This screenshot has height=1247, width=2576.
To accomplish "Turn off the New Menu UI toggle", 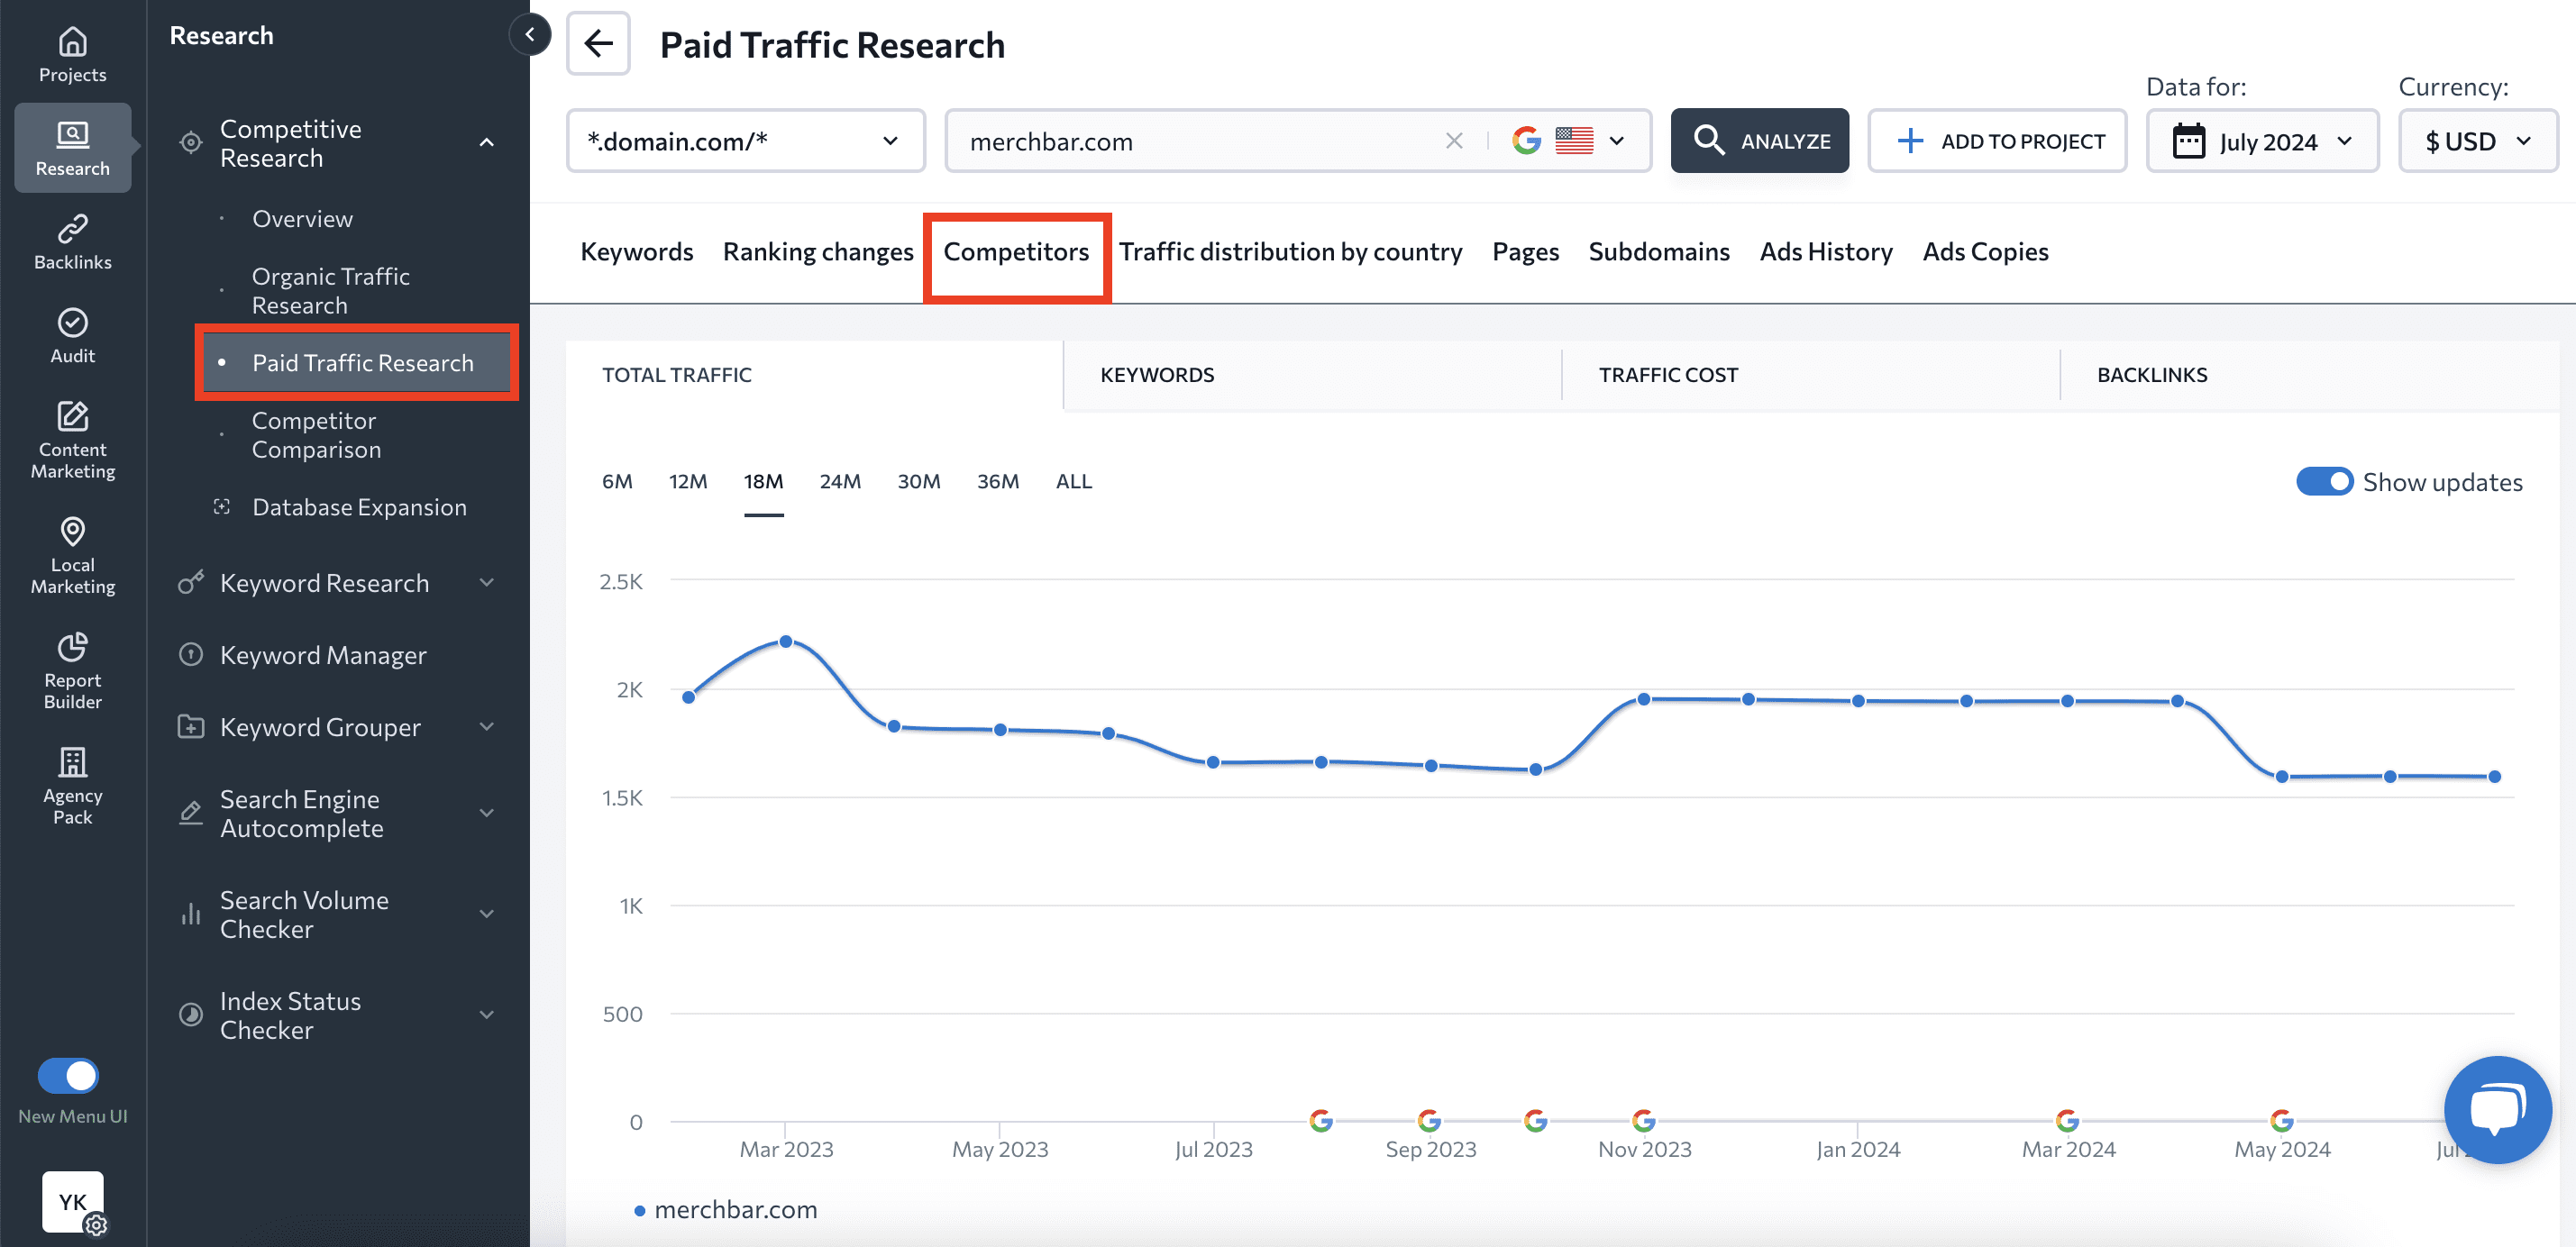I will [x=67, y=1075].
